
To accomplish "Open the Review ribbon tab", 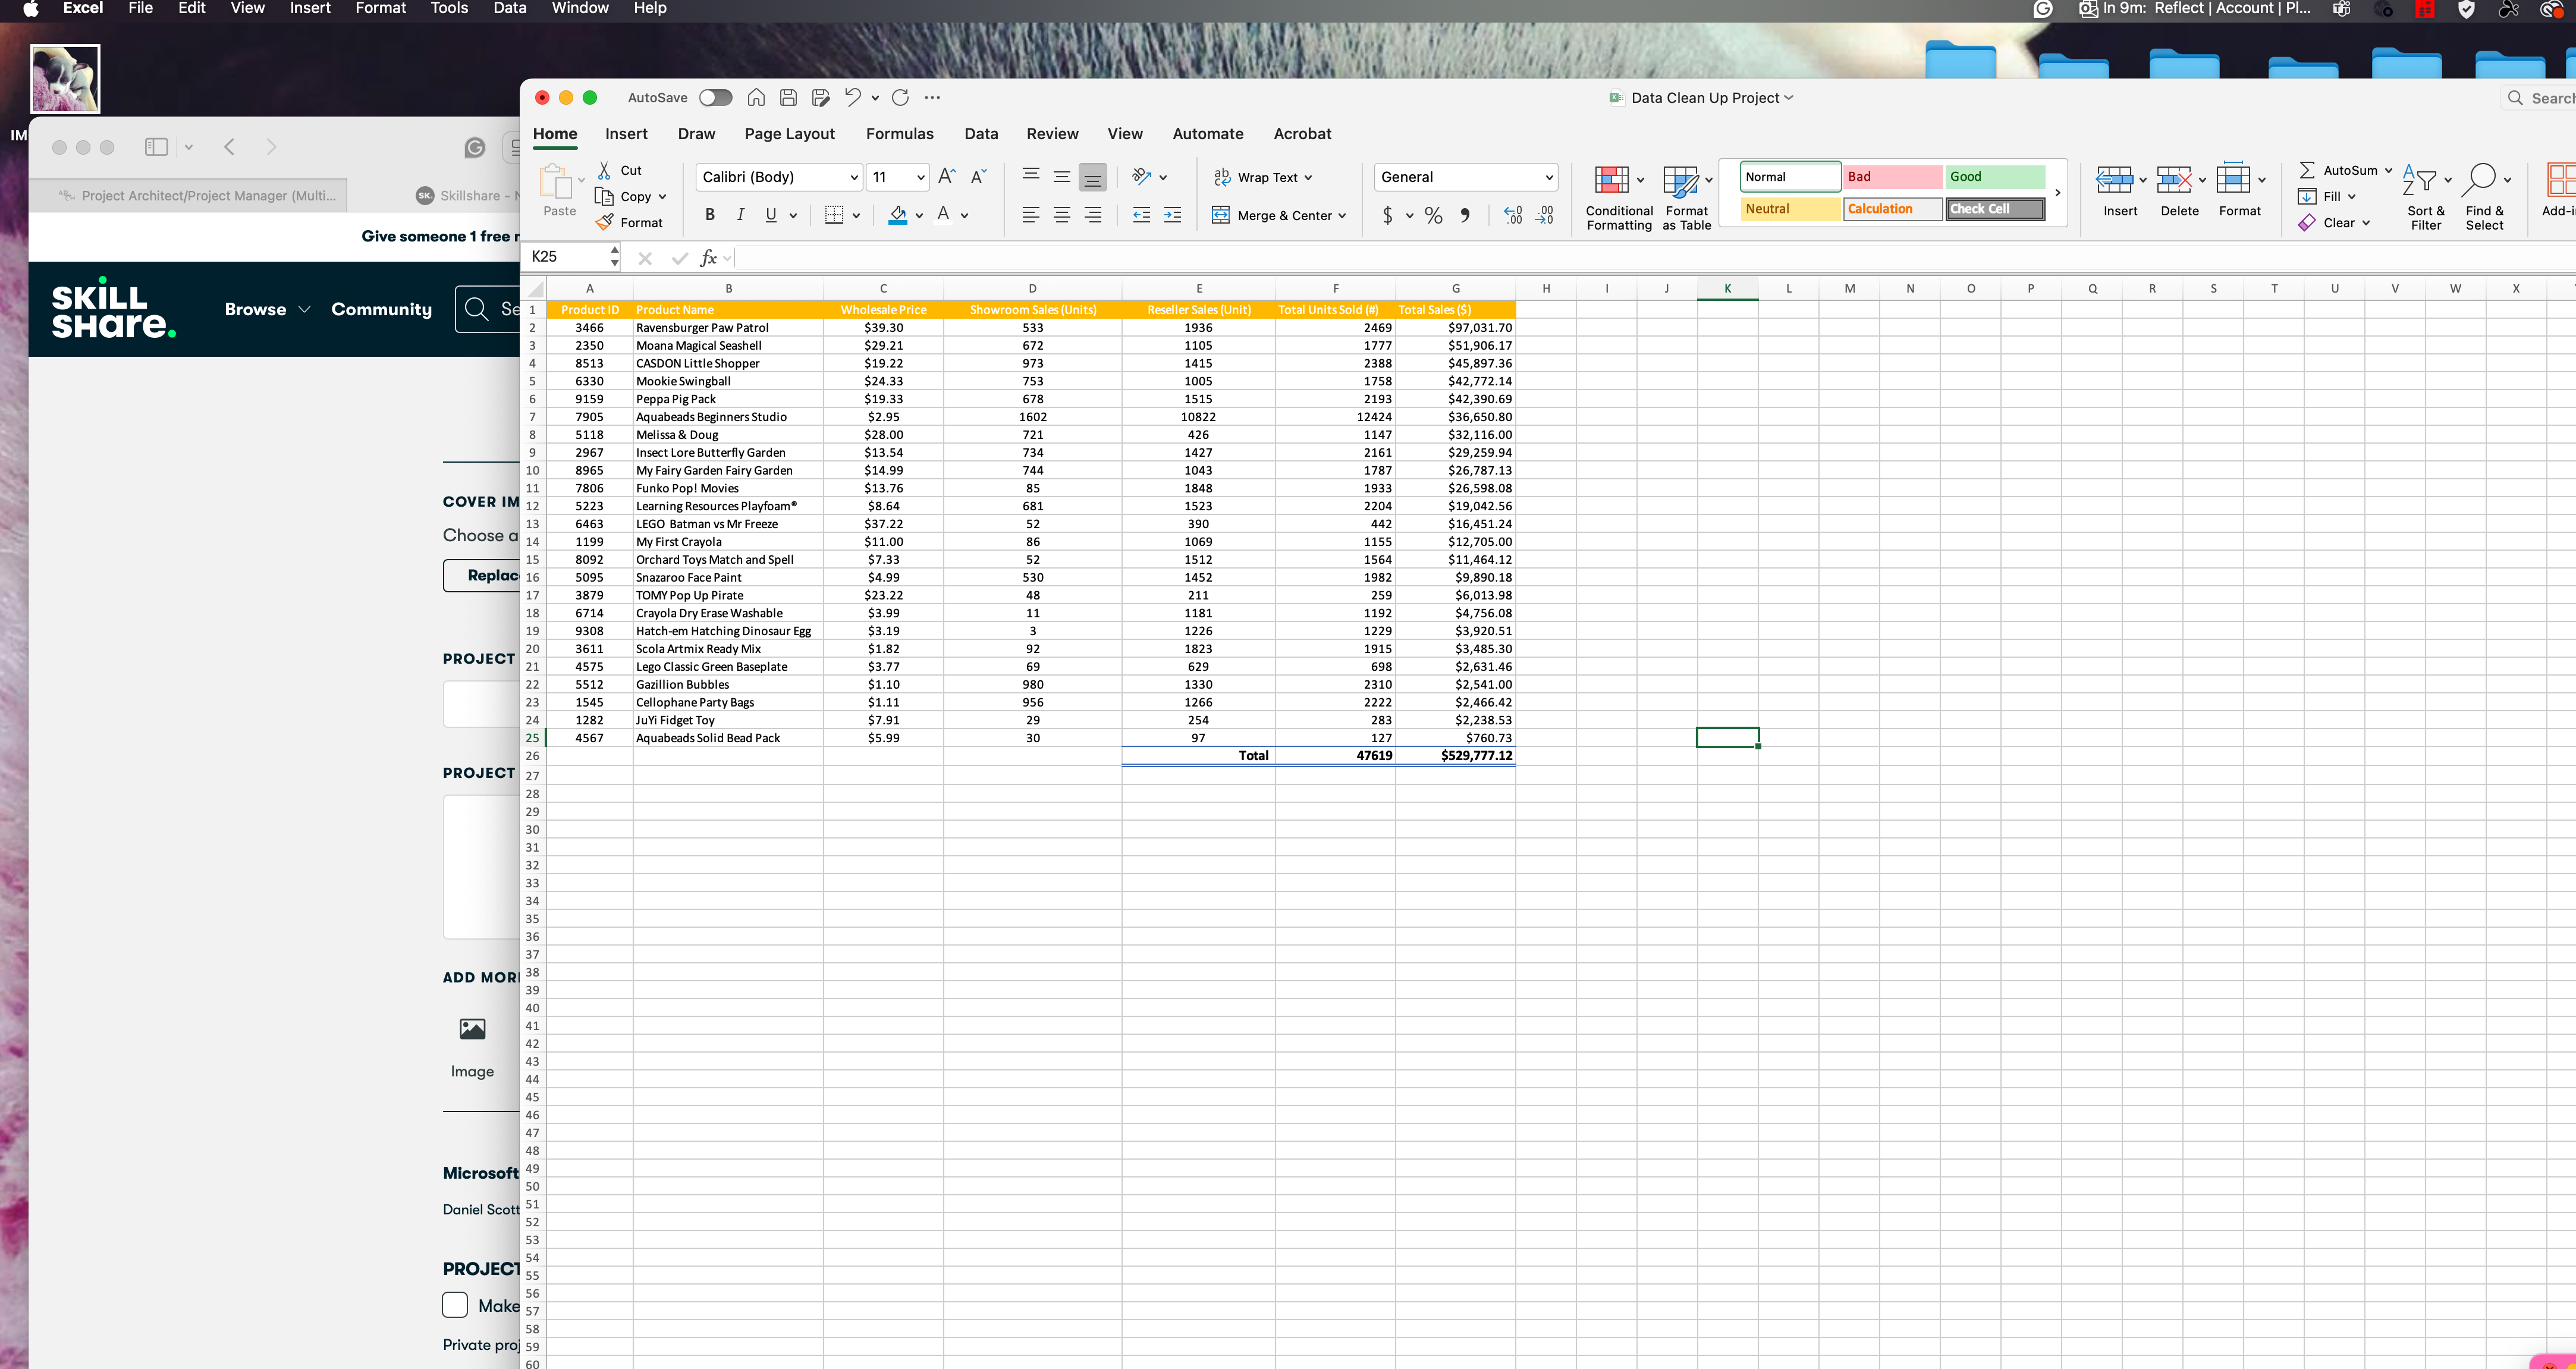I will pos(1052,133).
